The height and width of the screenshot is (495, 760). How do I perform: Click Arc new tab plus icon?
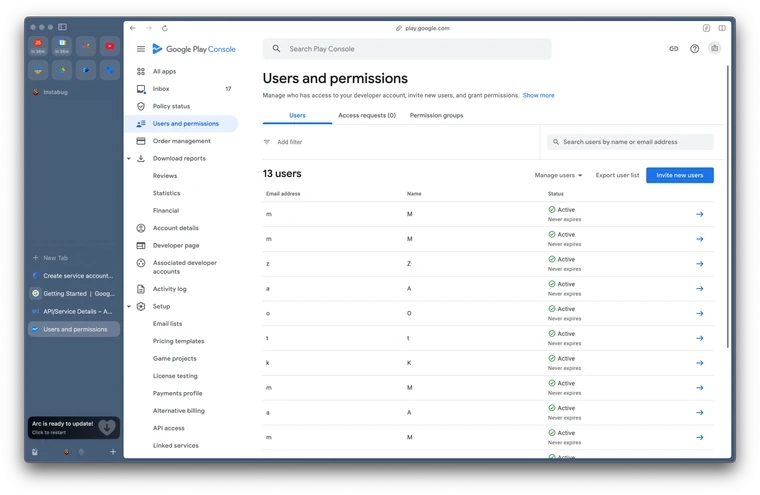(x=113, y=452)
